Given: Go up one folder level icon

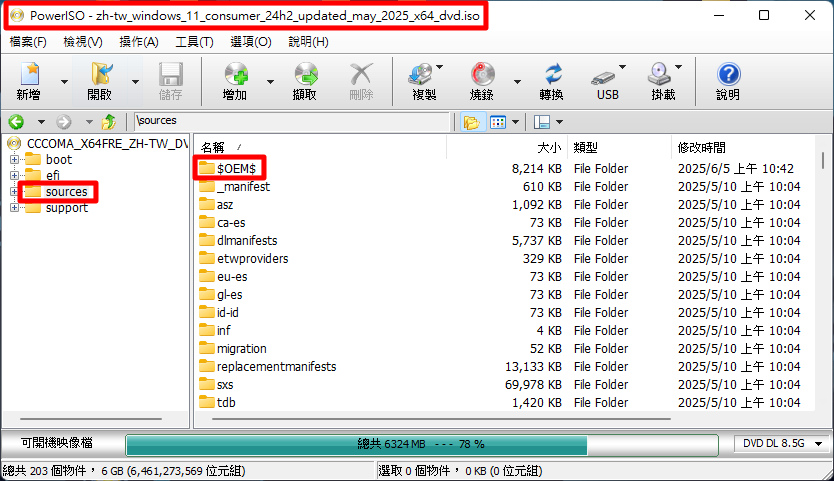Looking at the screenshot, I should 109,122.
